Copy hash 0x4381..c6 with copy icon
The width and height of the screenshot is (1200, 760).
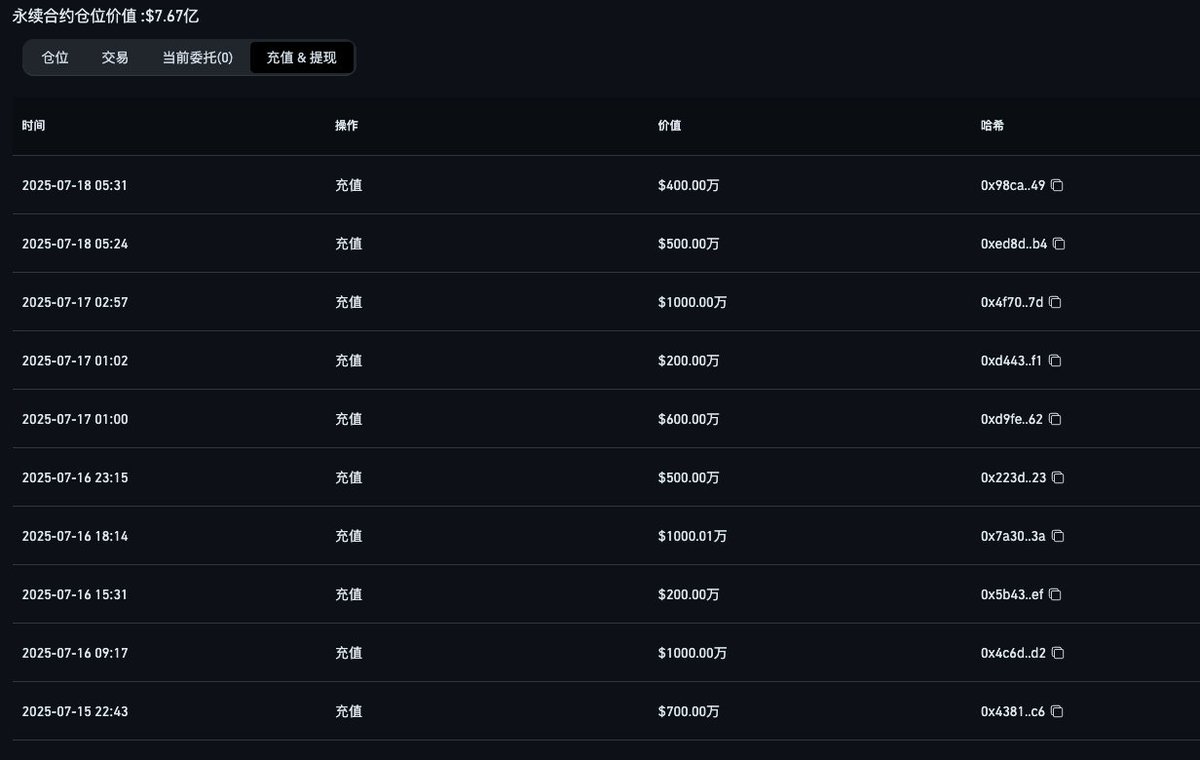coord(1057,712)
